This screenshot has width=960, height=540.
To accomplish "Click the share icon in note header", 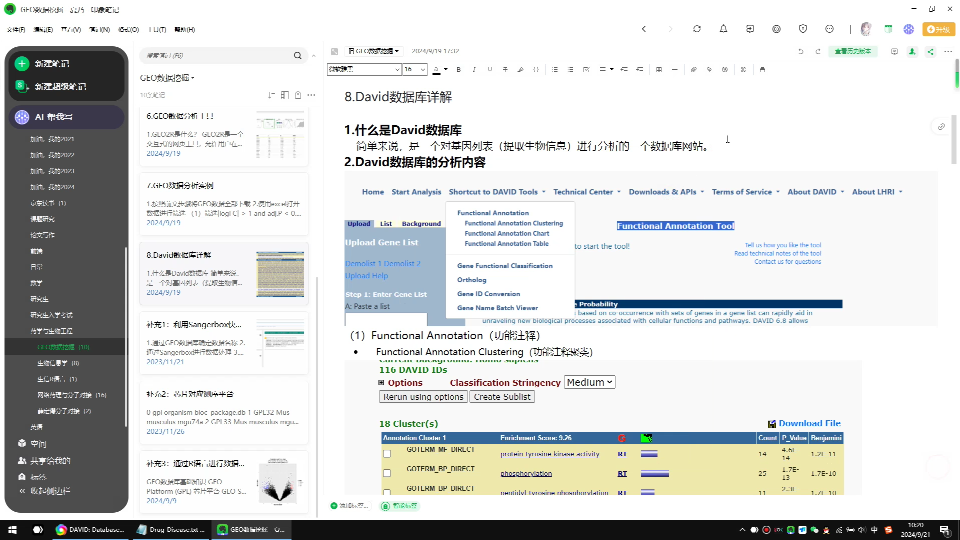I will coord(931,51).
